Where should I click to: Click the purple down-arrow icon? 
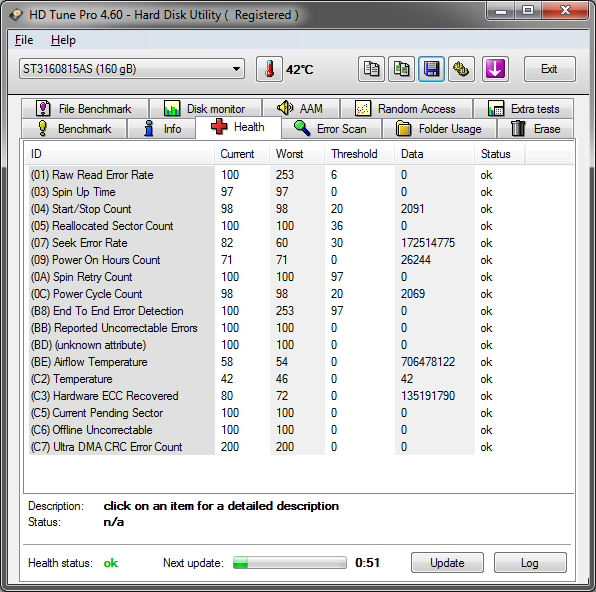coord(495,69)
